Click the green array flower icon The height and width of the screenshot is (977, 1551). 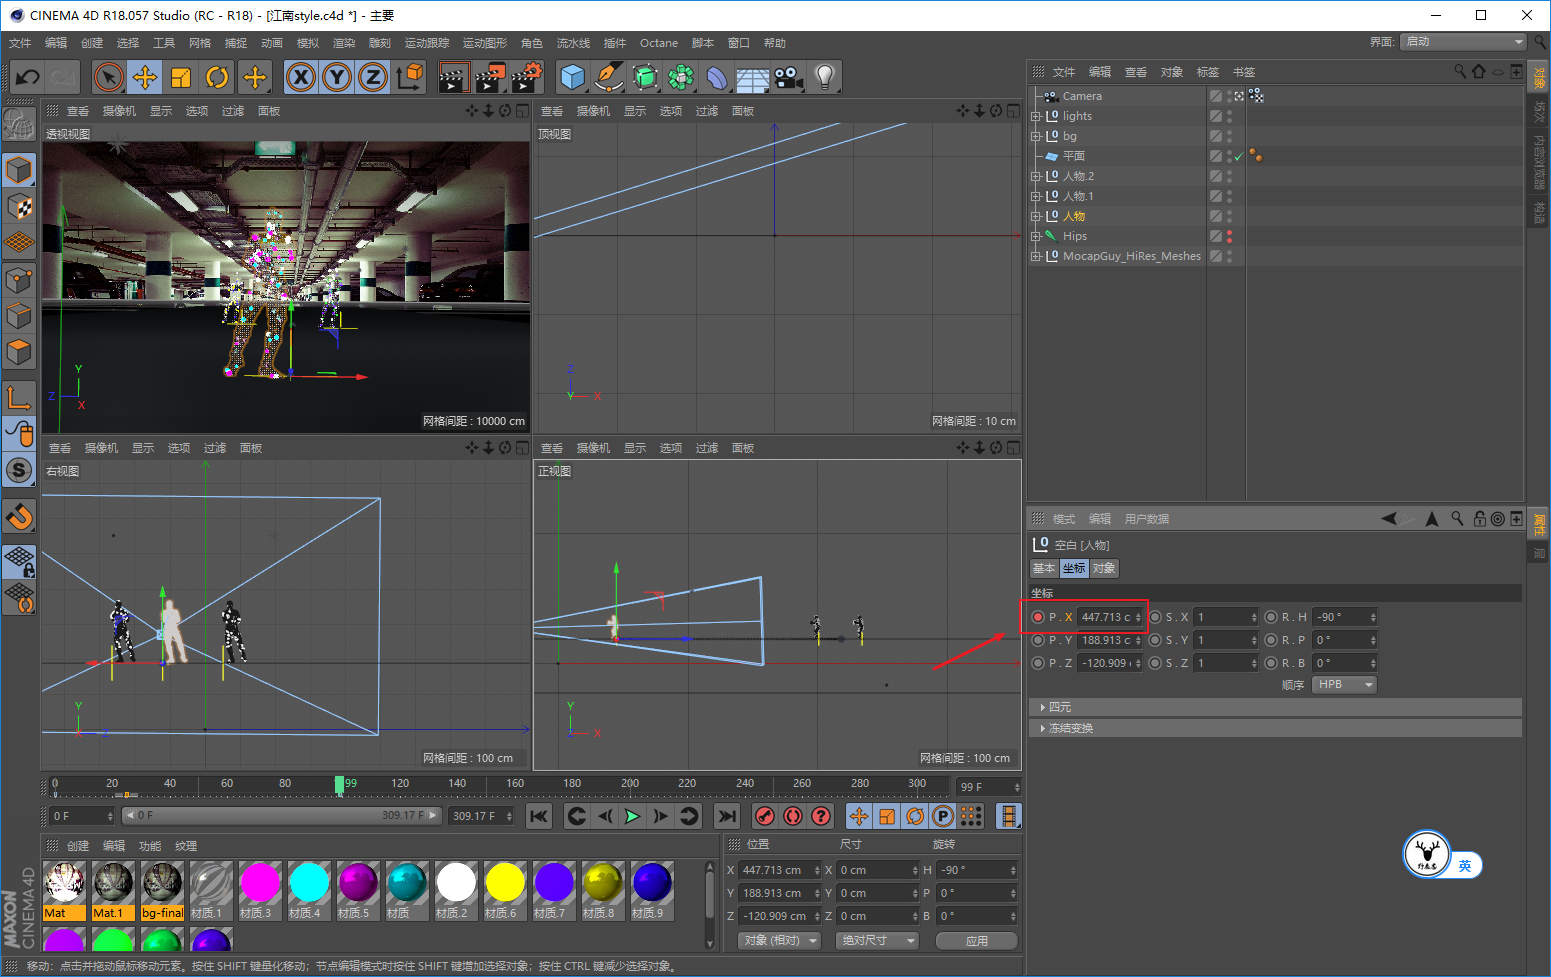(681, 77)
